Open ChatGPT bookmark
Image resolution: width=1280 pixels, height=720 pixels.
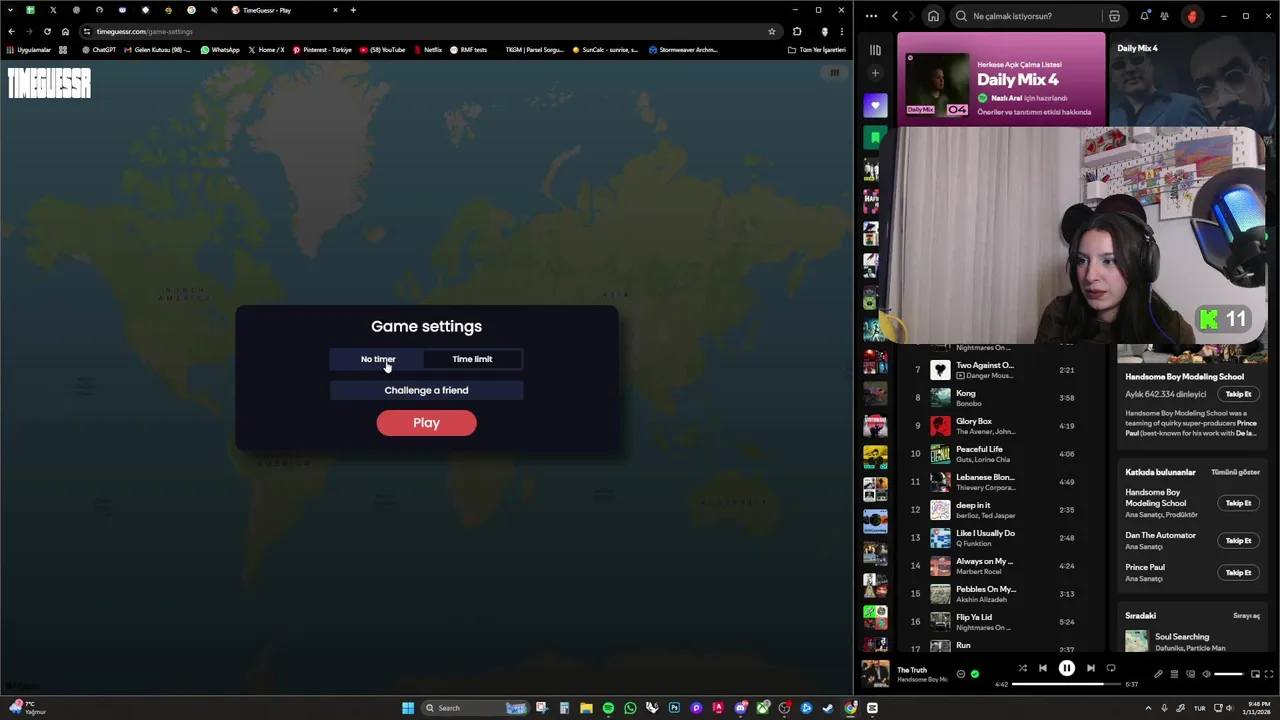pyautogui.click(x=99, y=49)
